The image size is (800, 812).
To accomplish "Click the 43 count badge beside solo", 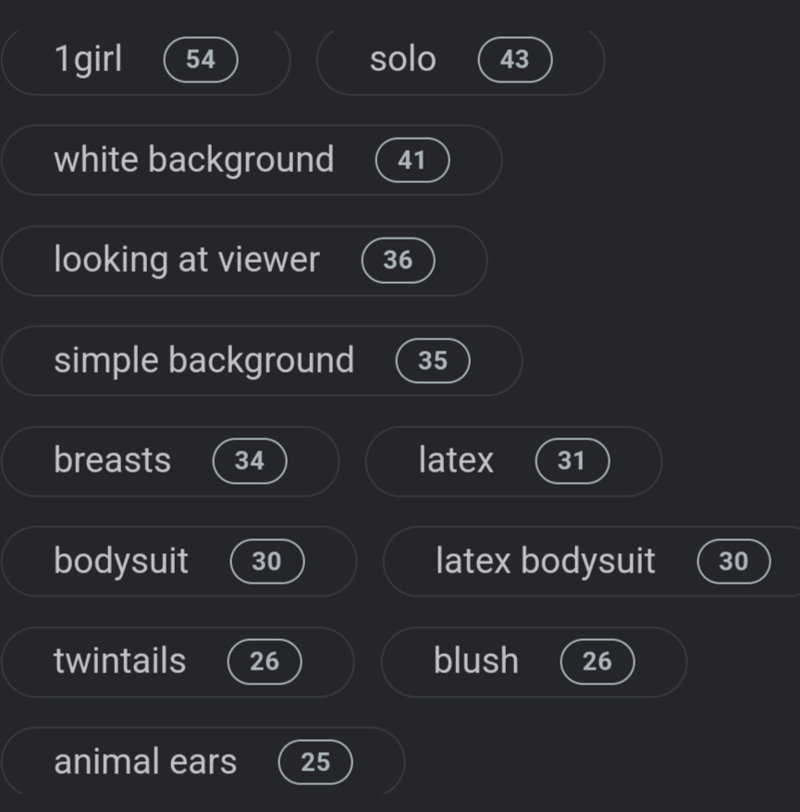I will (515, 60).
